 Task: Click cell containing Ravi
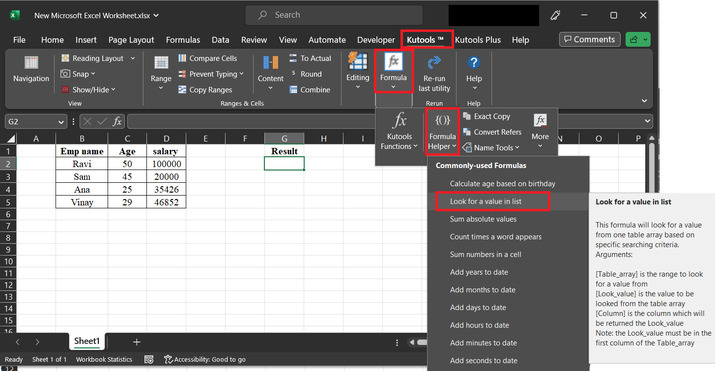82,164
